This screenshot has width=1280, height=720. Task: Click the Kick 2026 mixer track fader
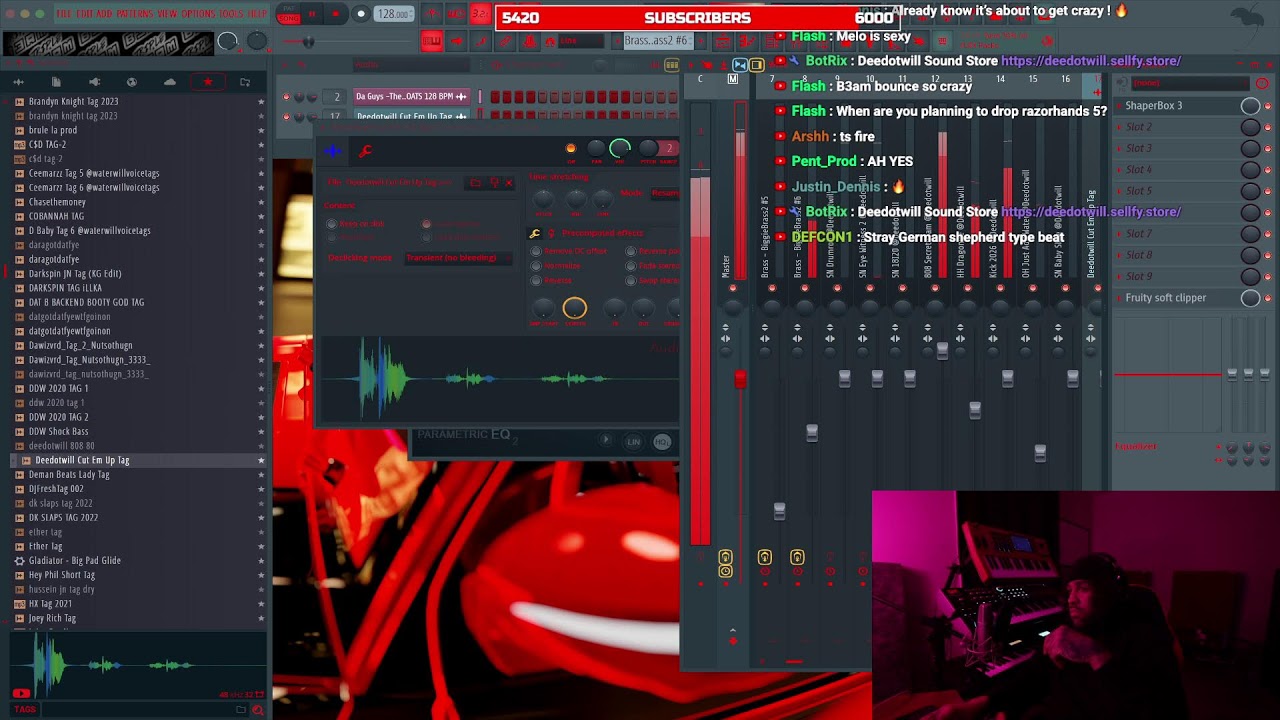(x=1007, y=377)
